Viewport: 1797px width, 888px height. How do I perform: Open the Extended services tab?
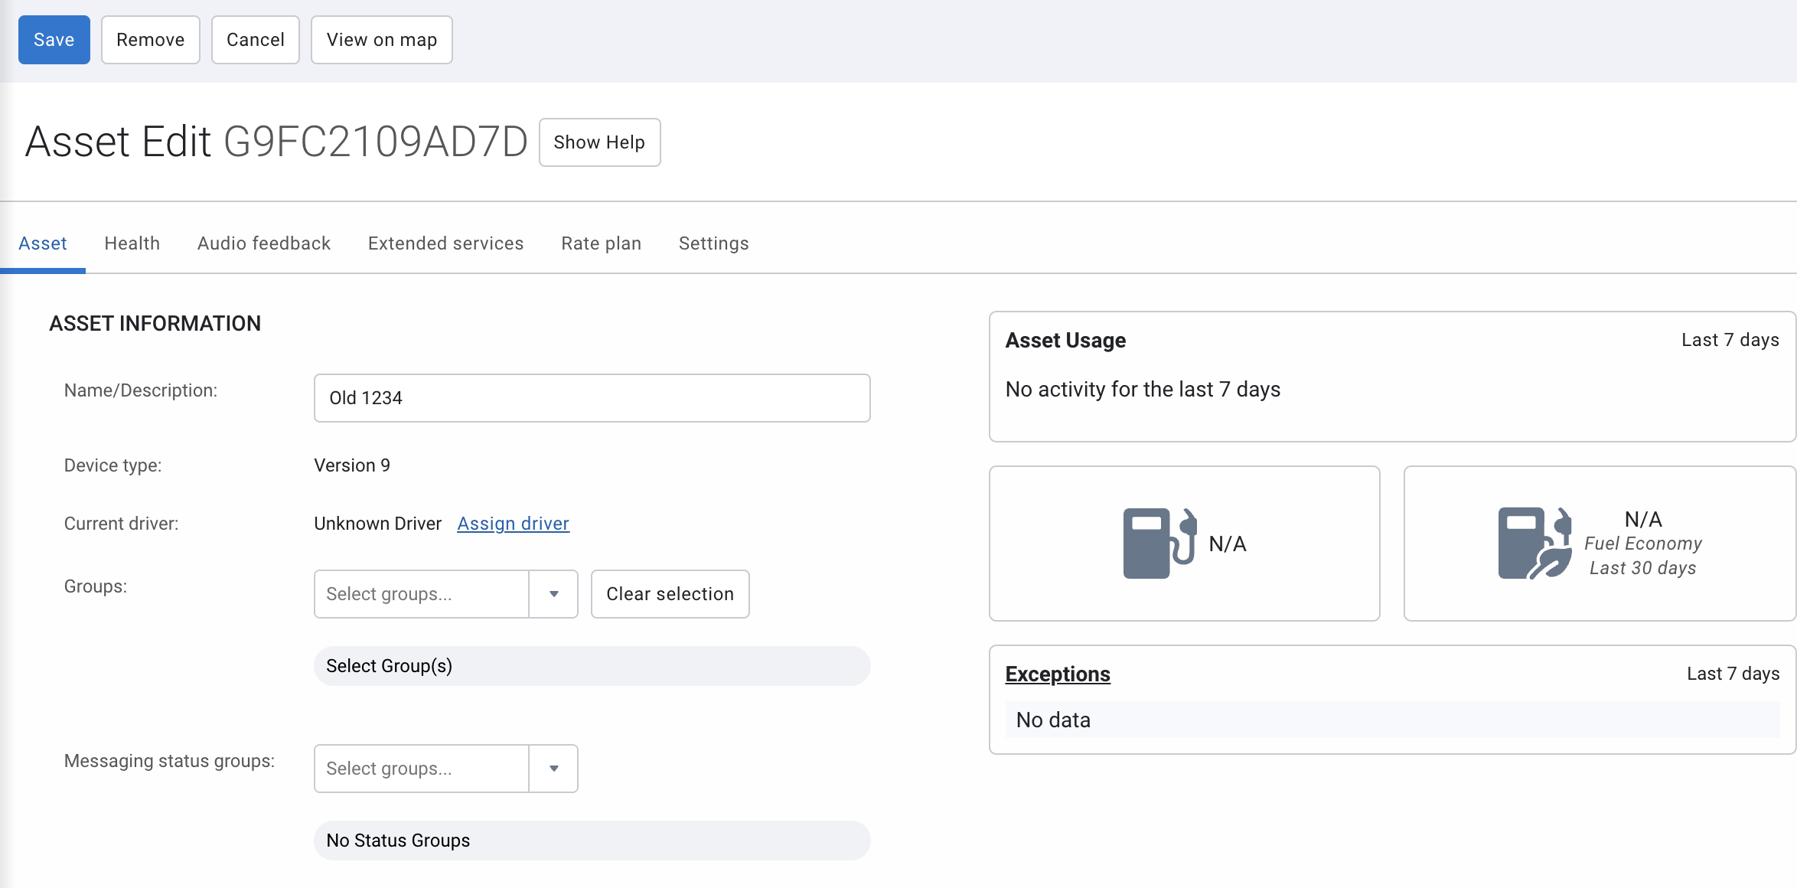click(446, 243)
